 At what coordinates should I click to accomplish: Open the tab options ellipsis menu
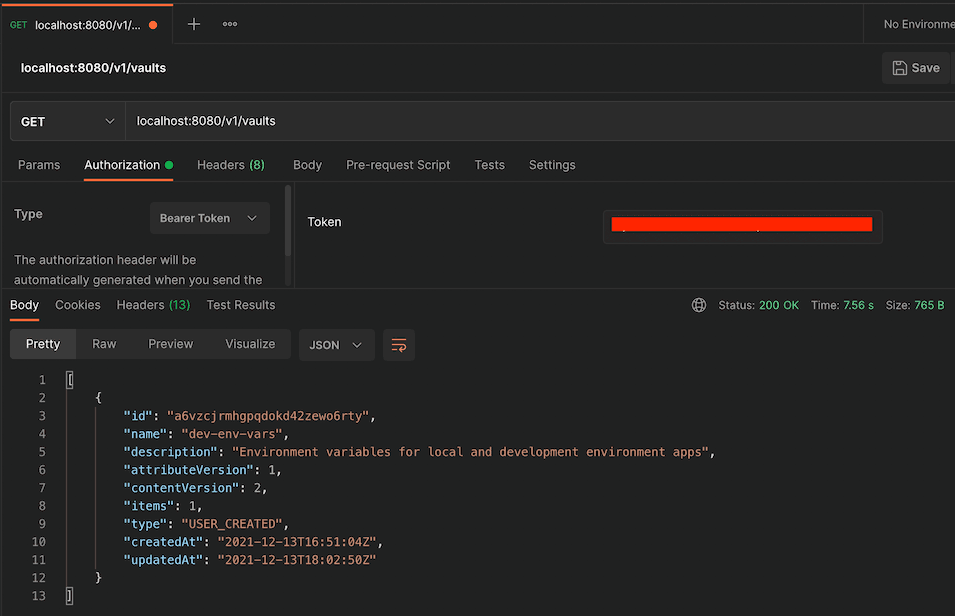pos(230,24)
